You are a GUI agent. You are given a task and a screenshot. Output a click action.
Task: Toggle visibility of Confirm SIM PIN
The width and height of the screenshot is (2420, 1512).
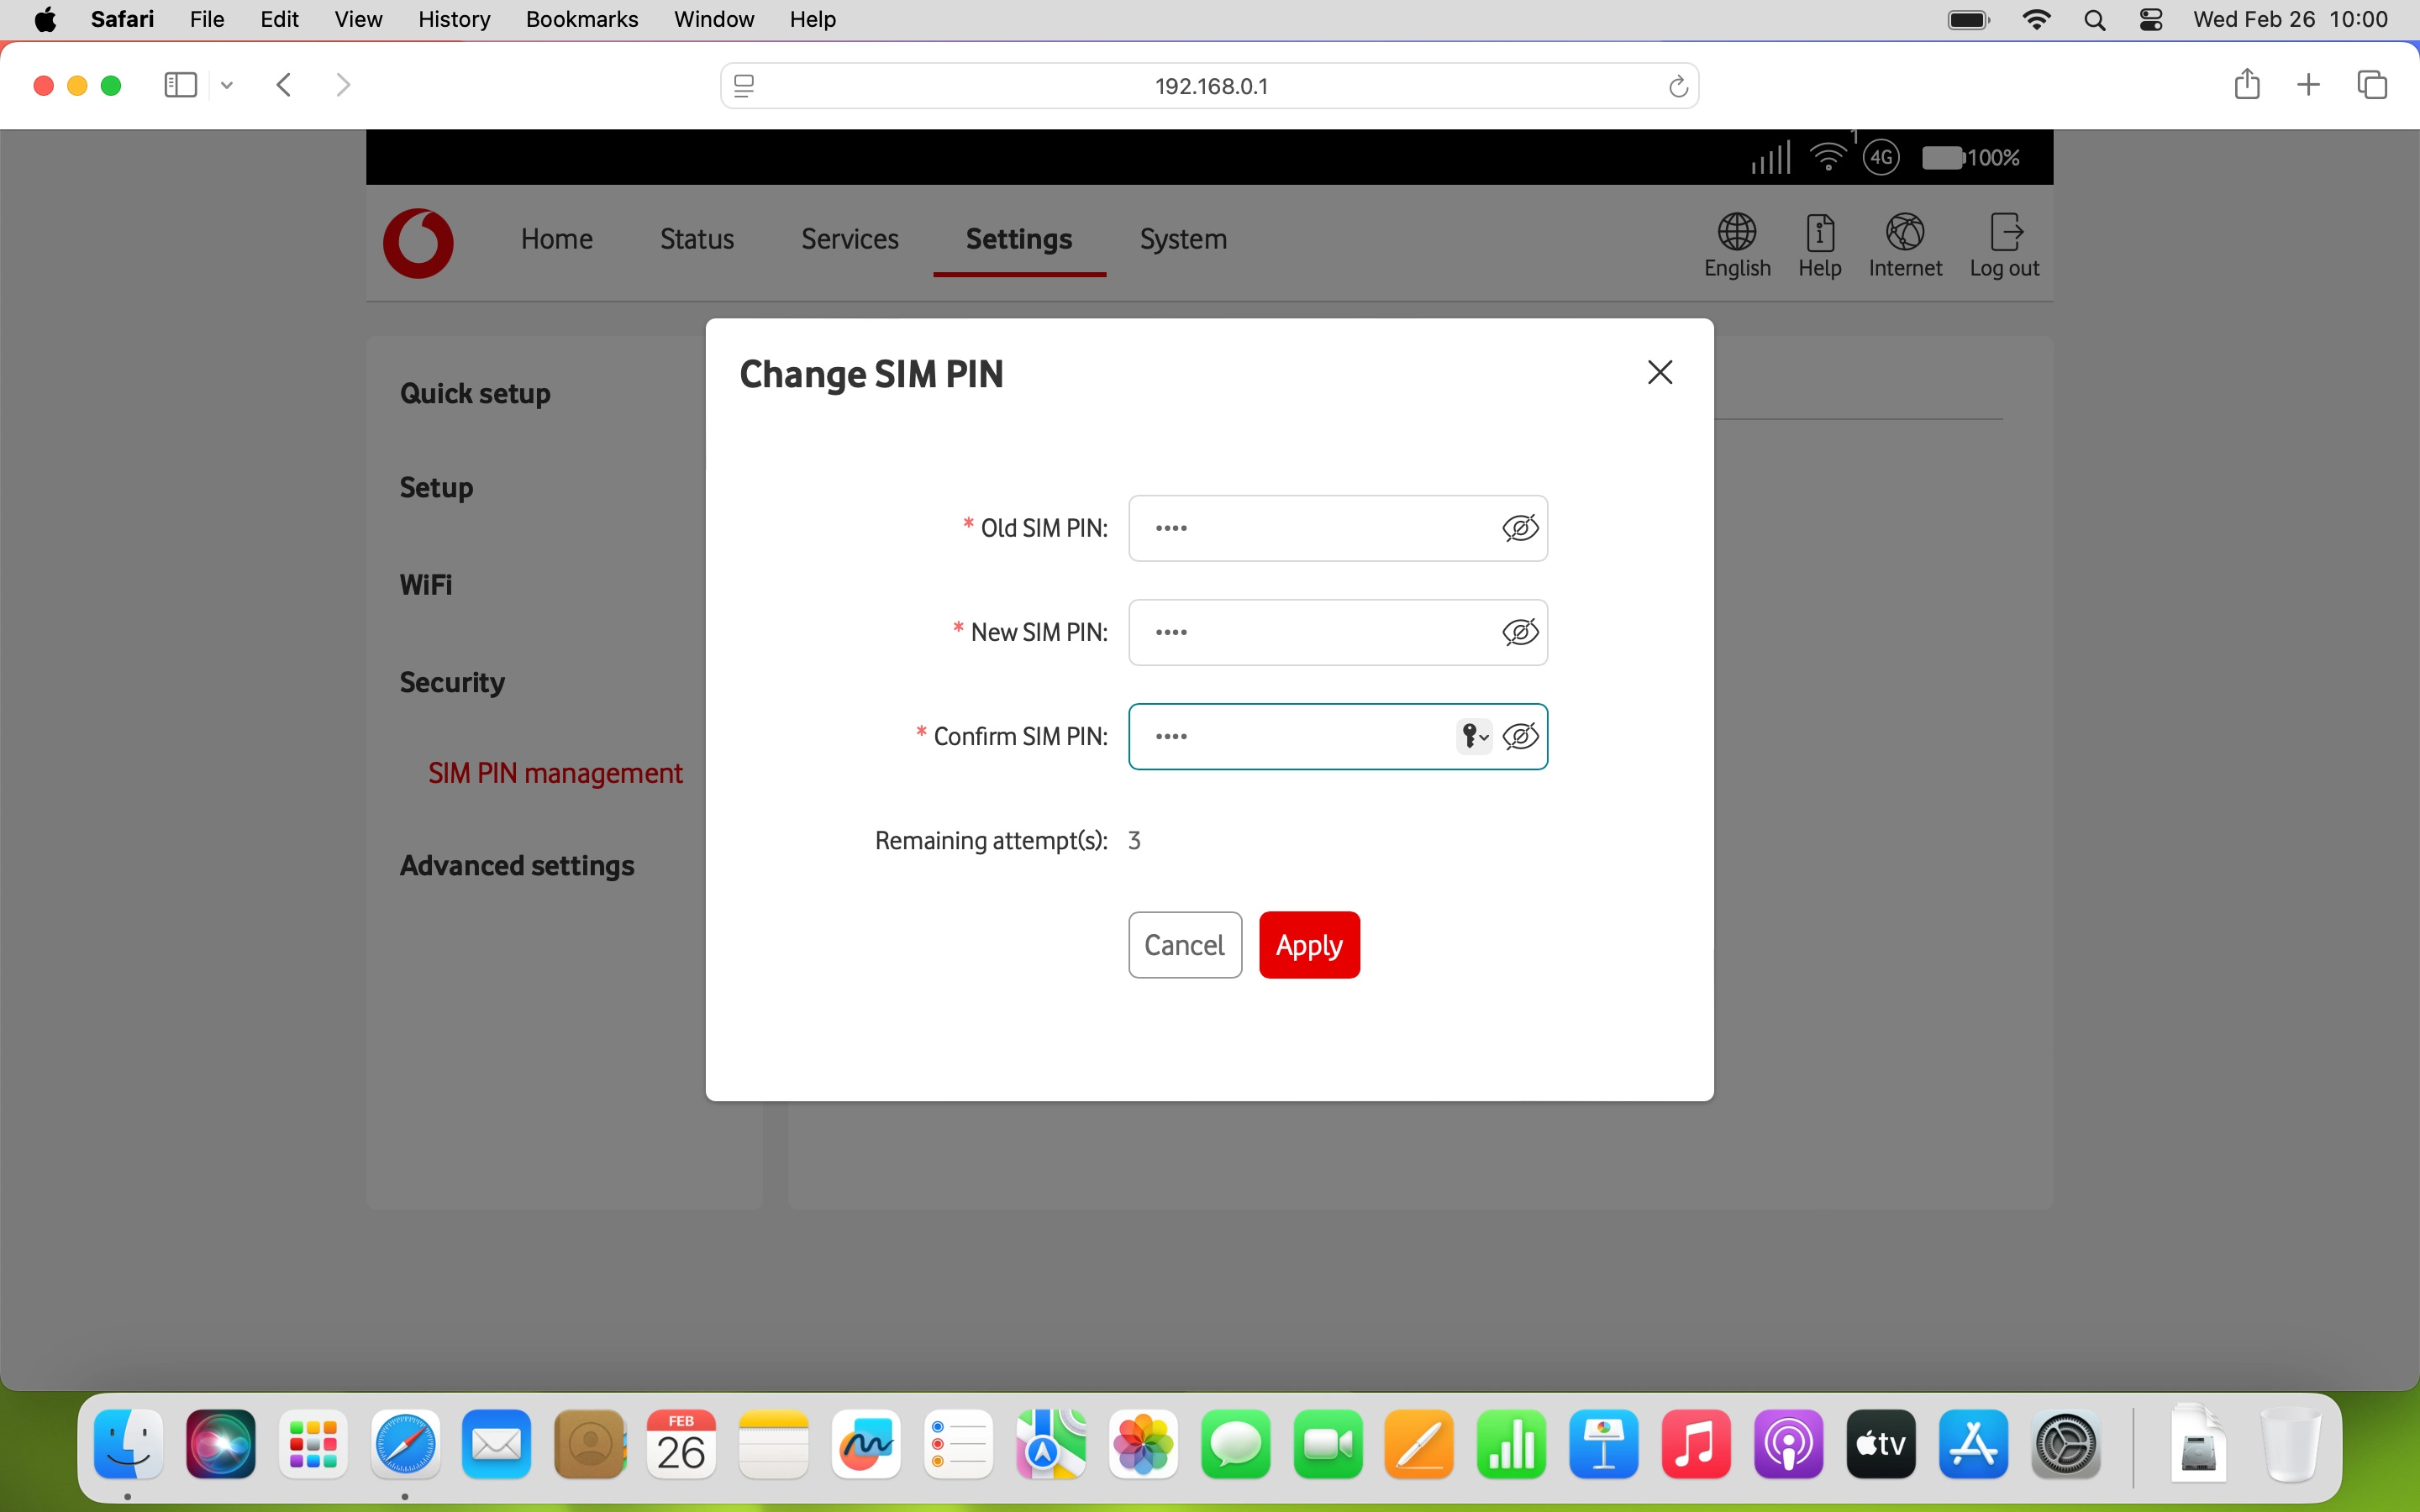tap(1520, 736)
